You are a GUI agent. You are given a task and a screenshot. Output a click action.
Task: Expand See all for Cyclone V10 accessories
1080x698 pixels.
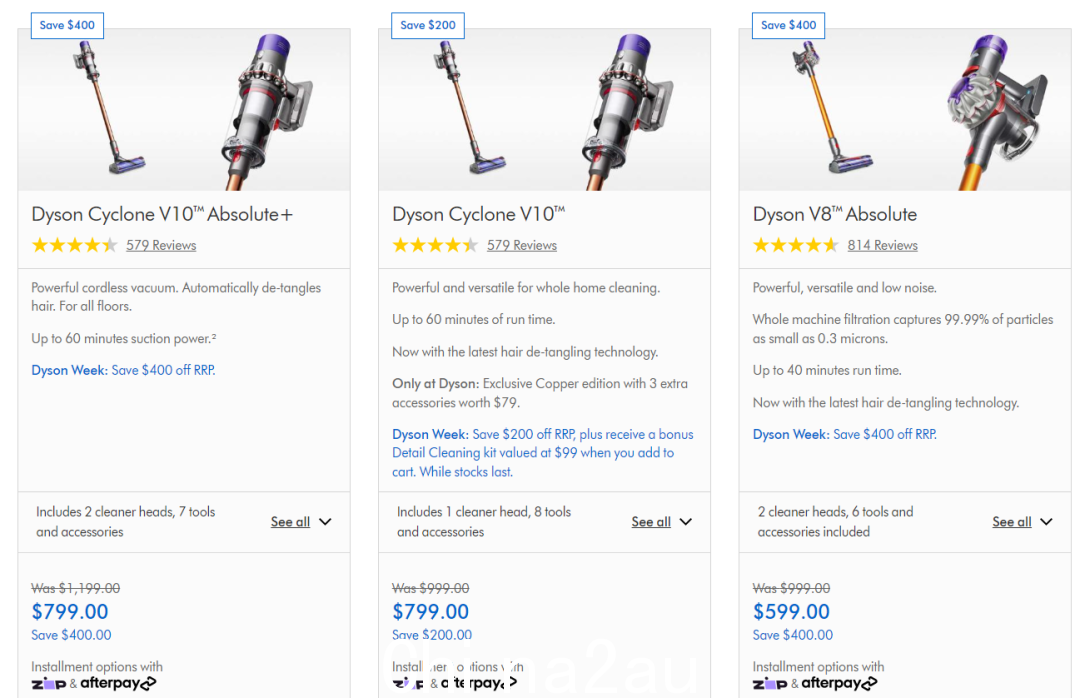pyautogui.click(x=662, y=522)
